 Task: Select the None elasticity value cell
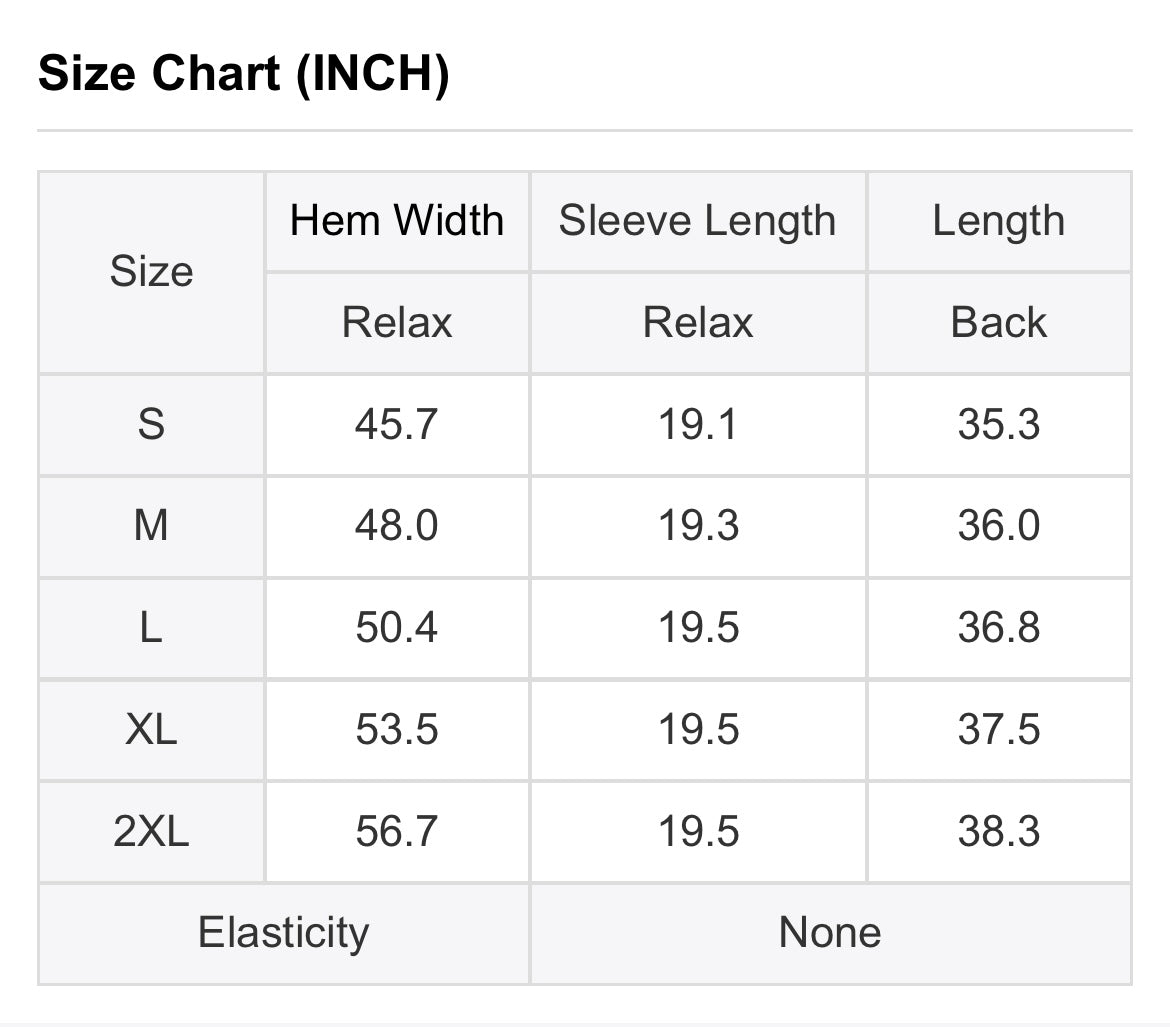coord(830,933)
